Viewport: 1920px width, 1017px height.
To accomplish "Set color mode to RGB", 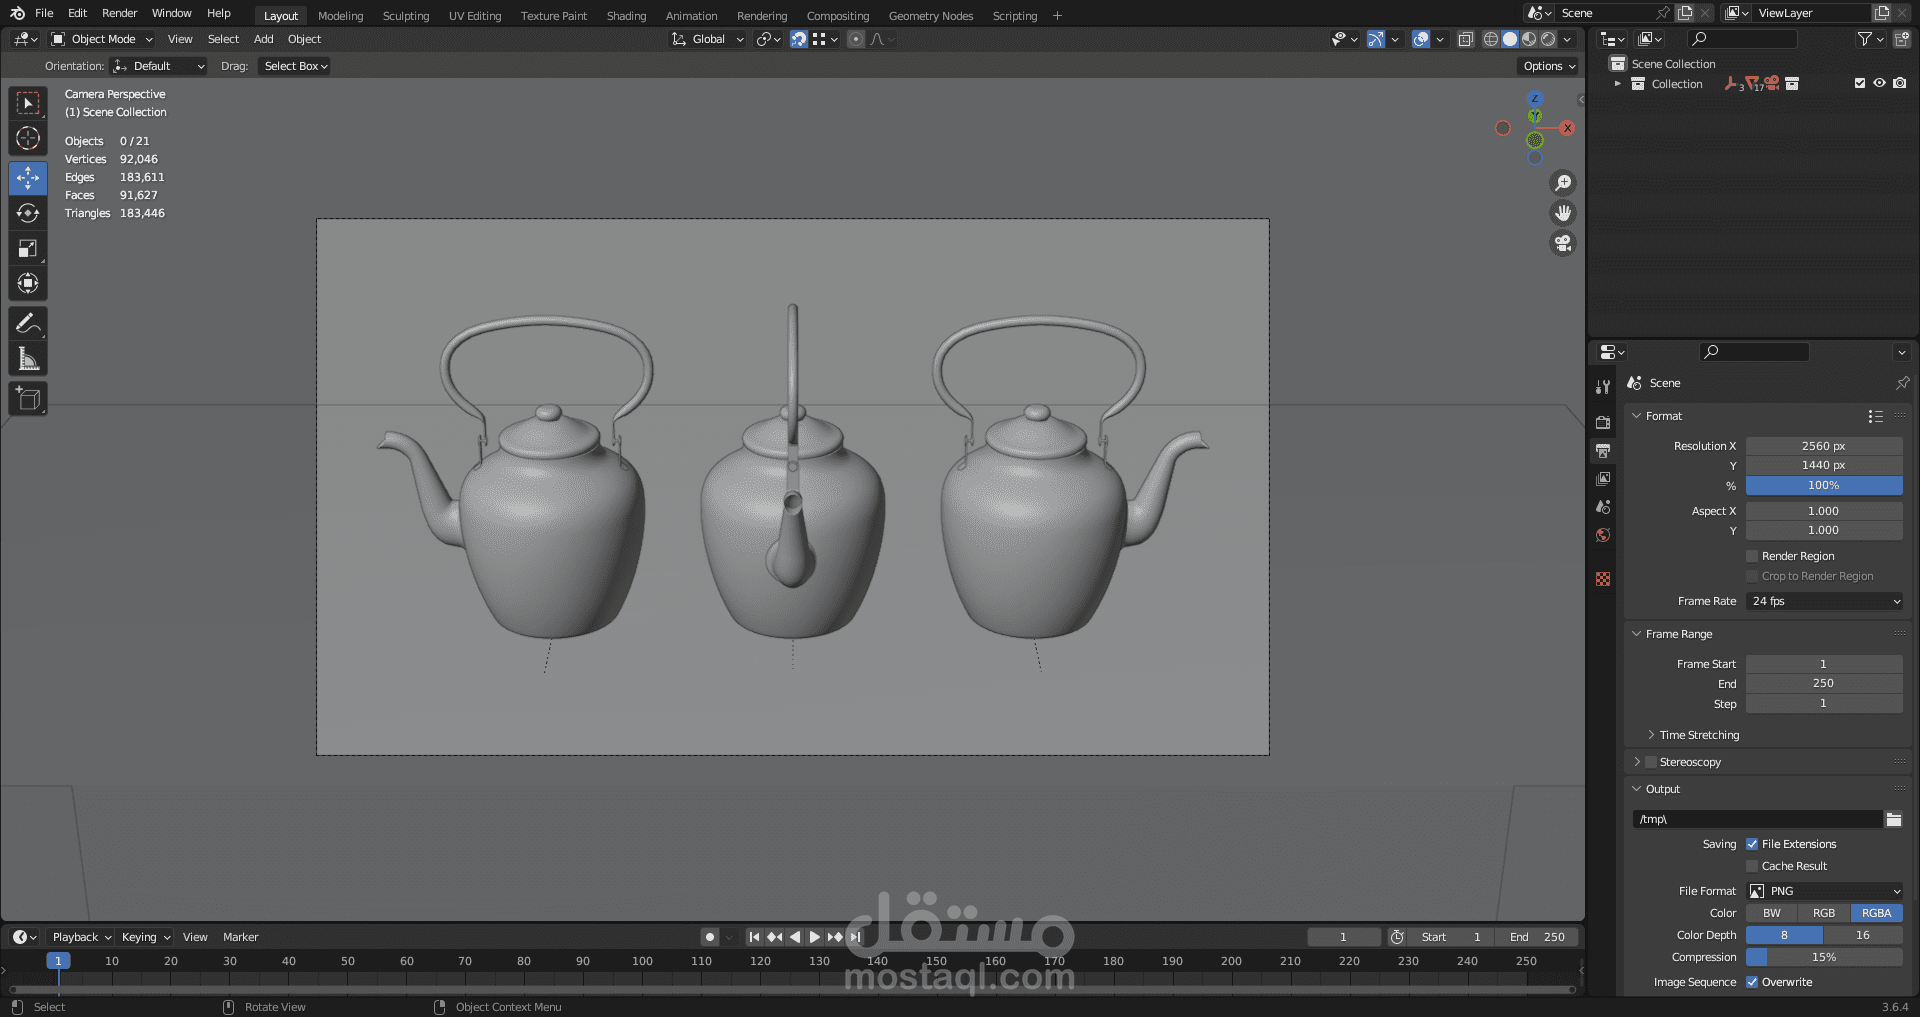I will click(x=1824, y=913).
